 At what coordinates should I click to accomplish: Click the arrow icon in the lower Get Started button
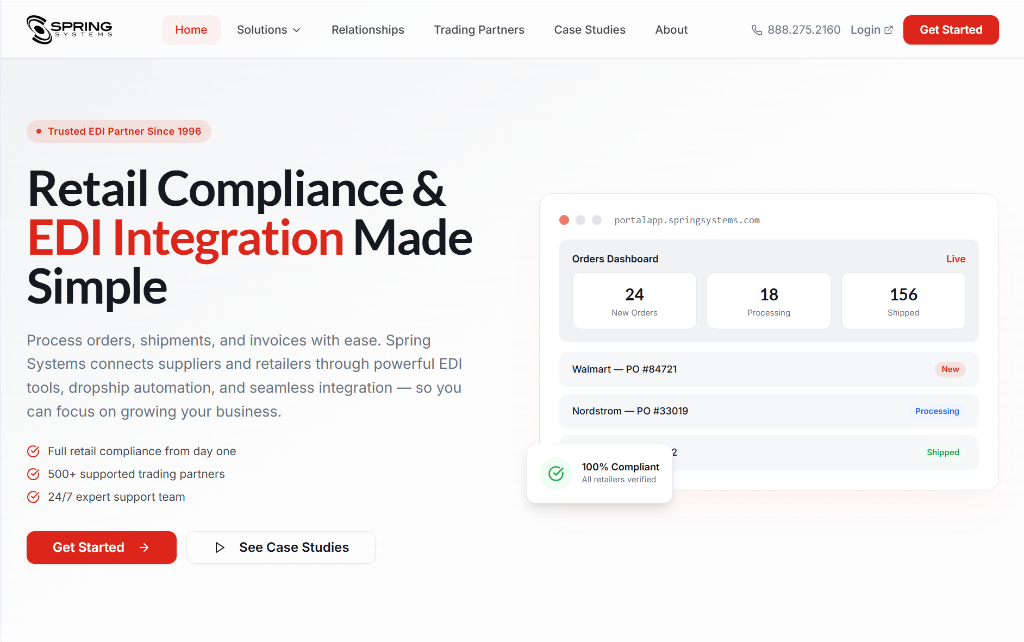click(x=144, y=547)
